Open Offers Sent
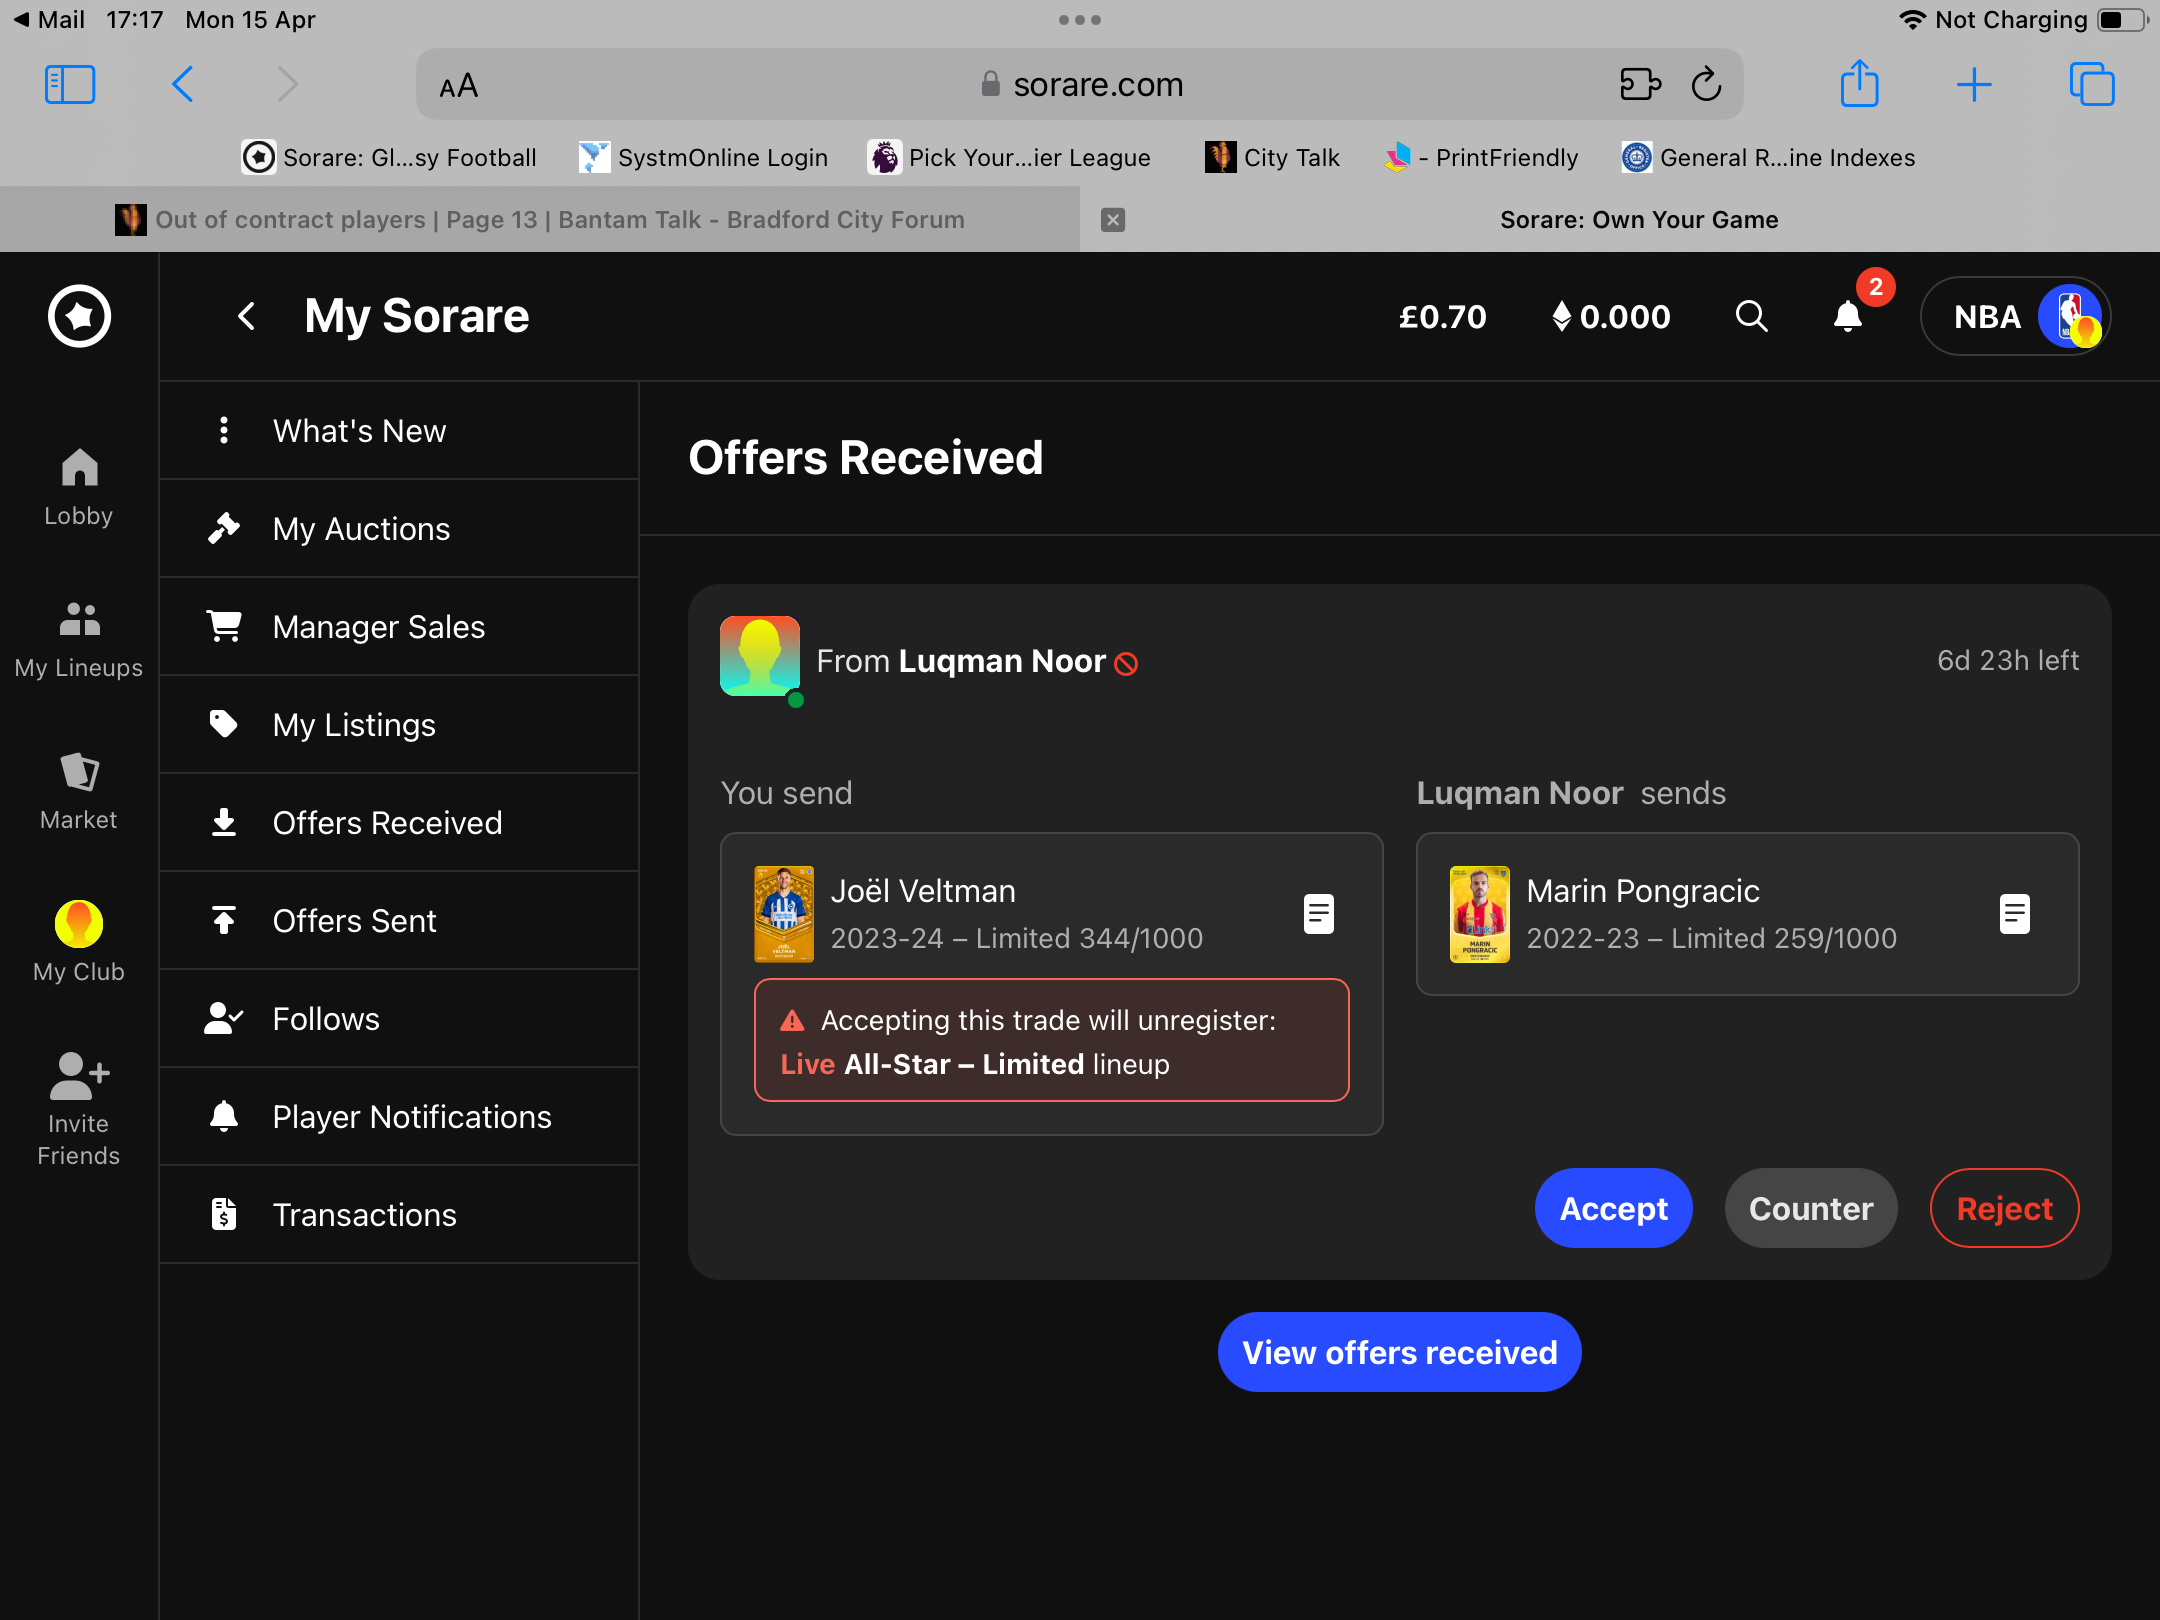This screenshot has width=2160, height=1620. coord(399,921)
